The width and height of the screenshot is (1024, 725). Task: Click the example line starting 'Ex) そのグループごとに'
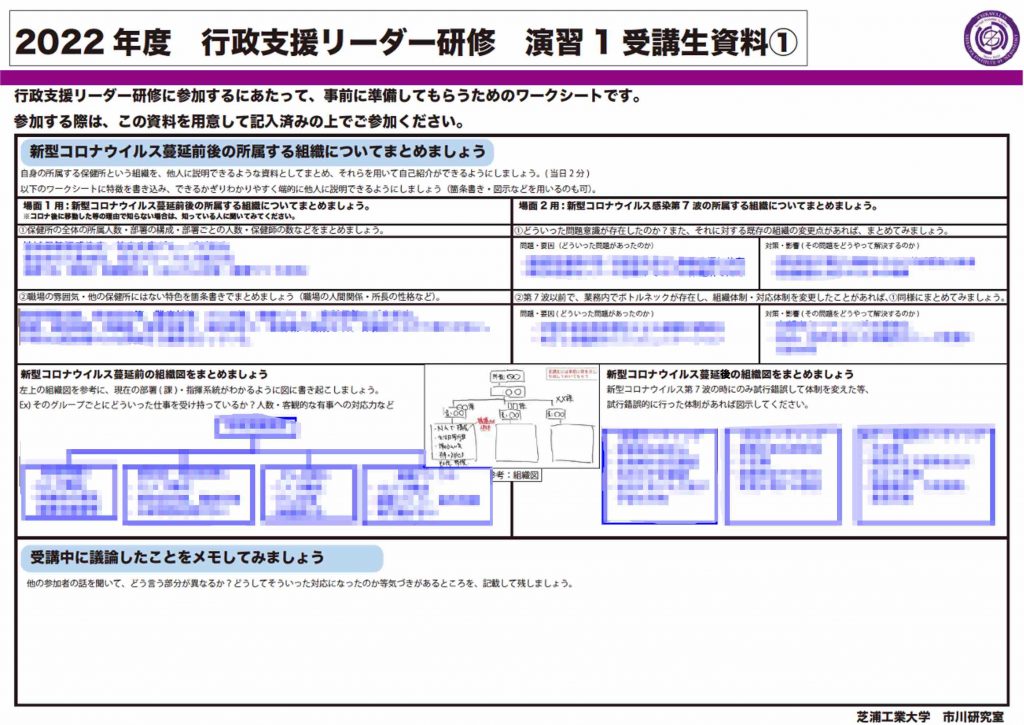click(x=207, y=405)
